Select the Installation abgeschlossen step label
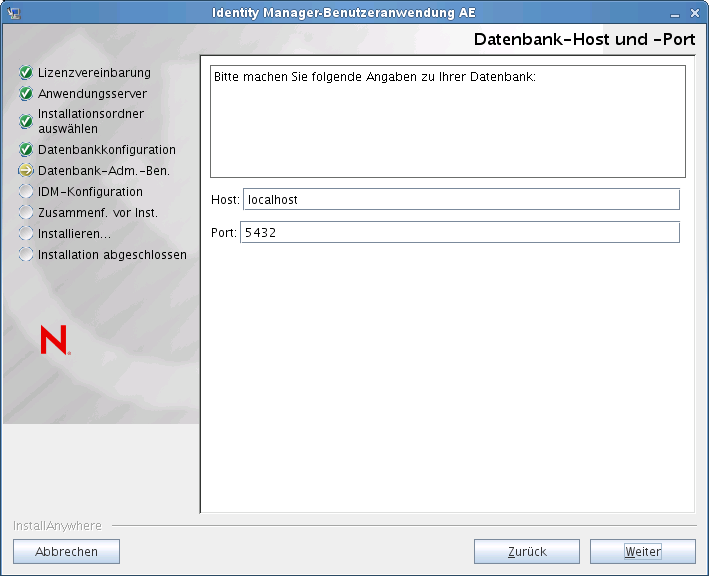709x576 pixels. tap(112, 255)
